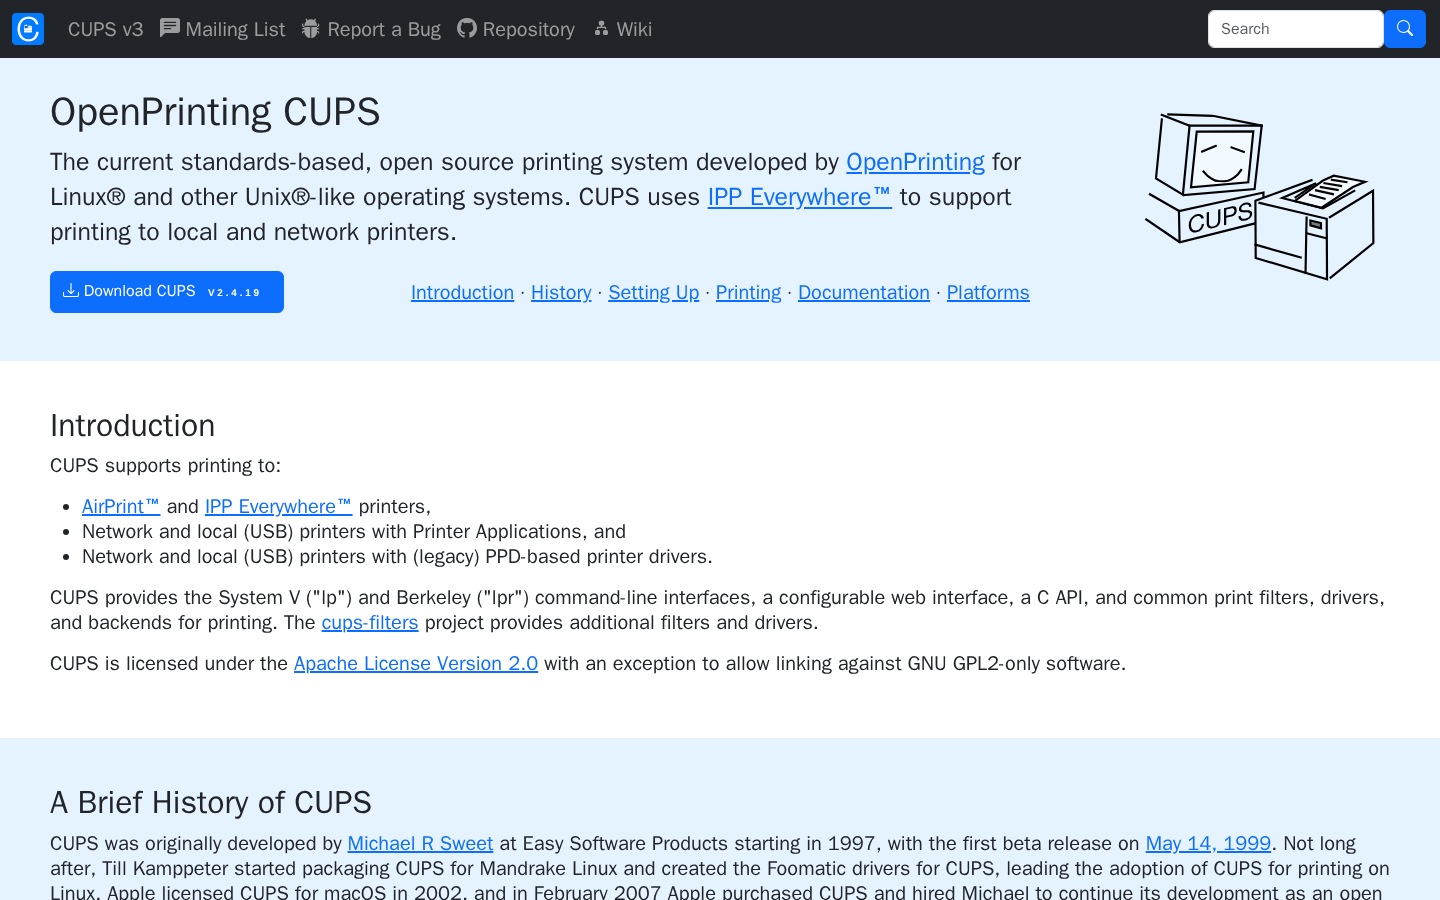Jump to History section link
Image resolution: width=1440 pixels, height=900 pixels.
[561, 292]
